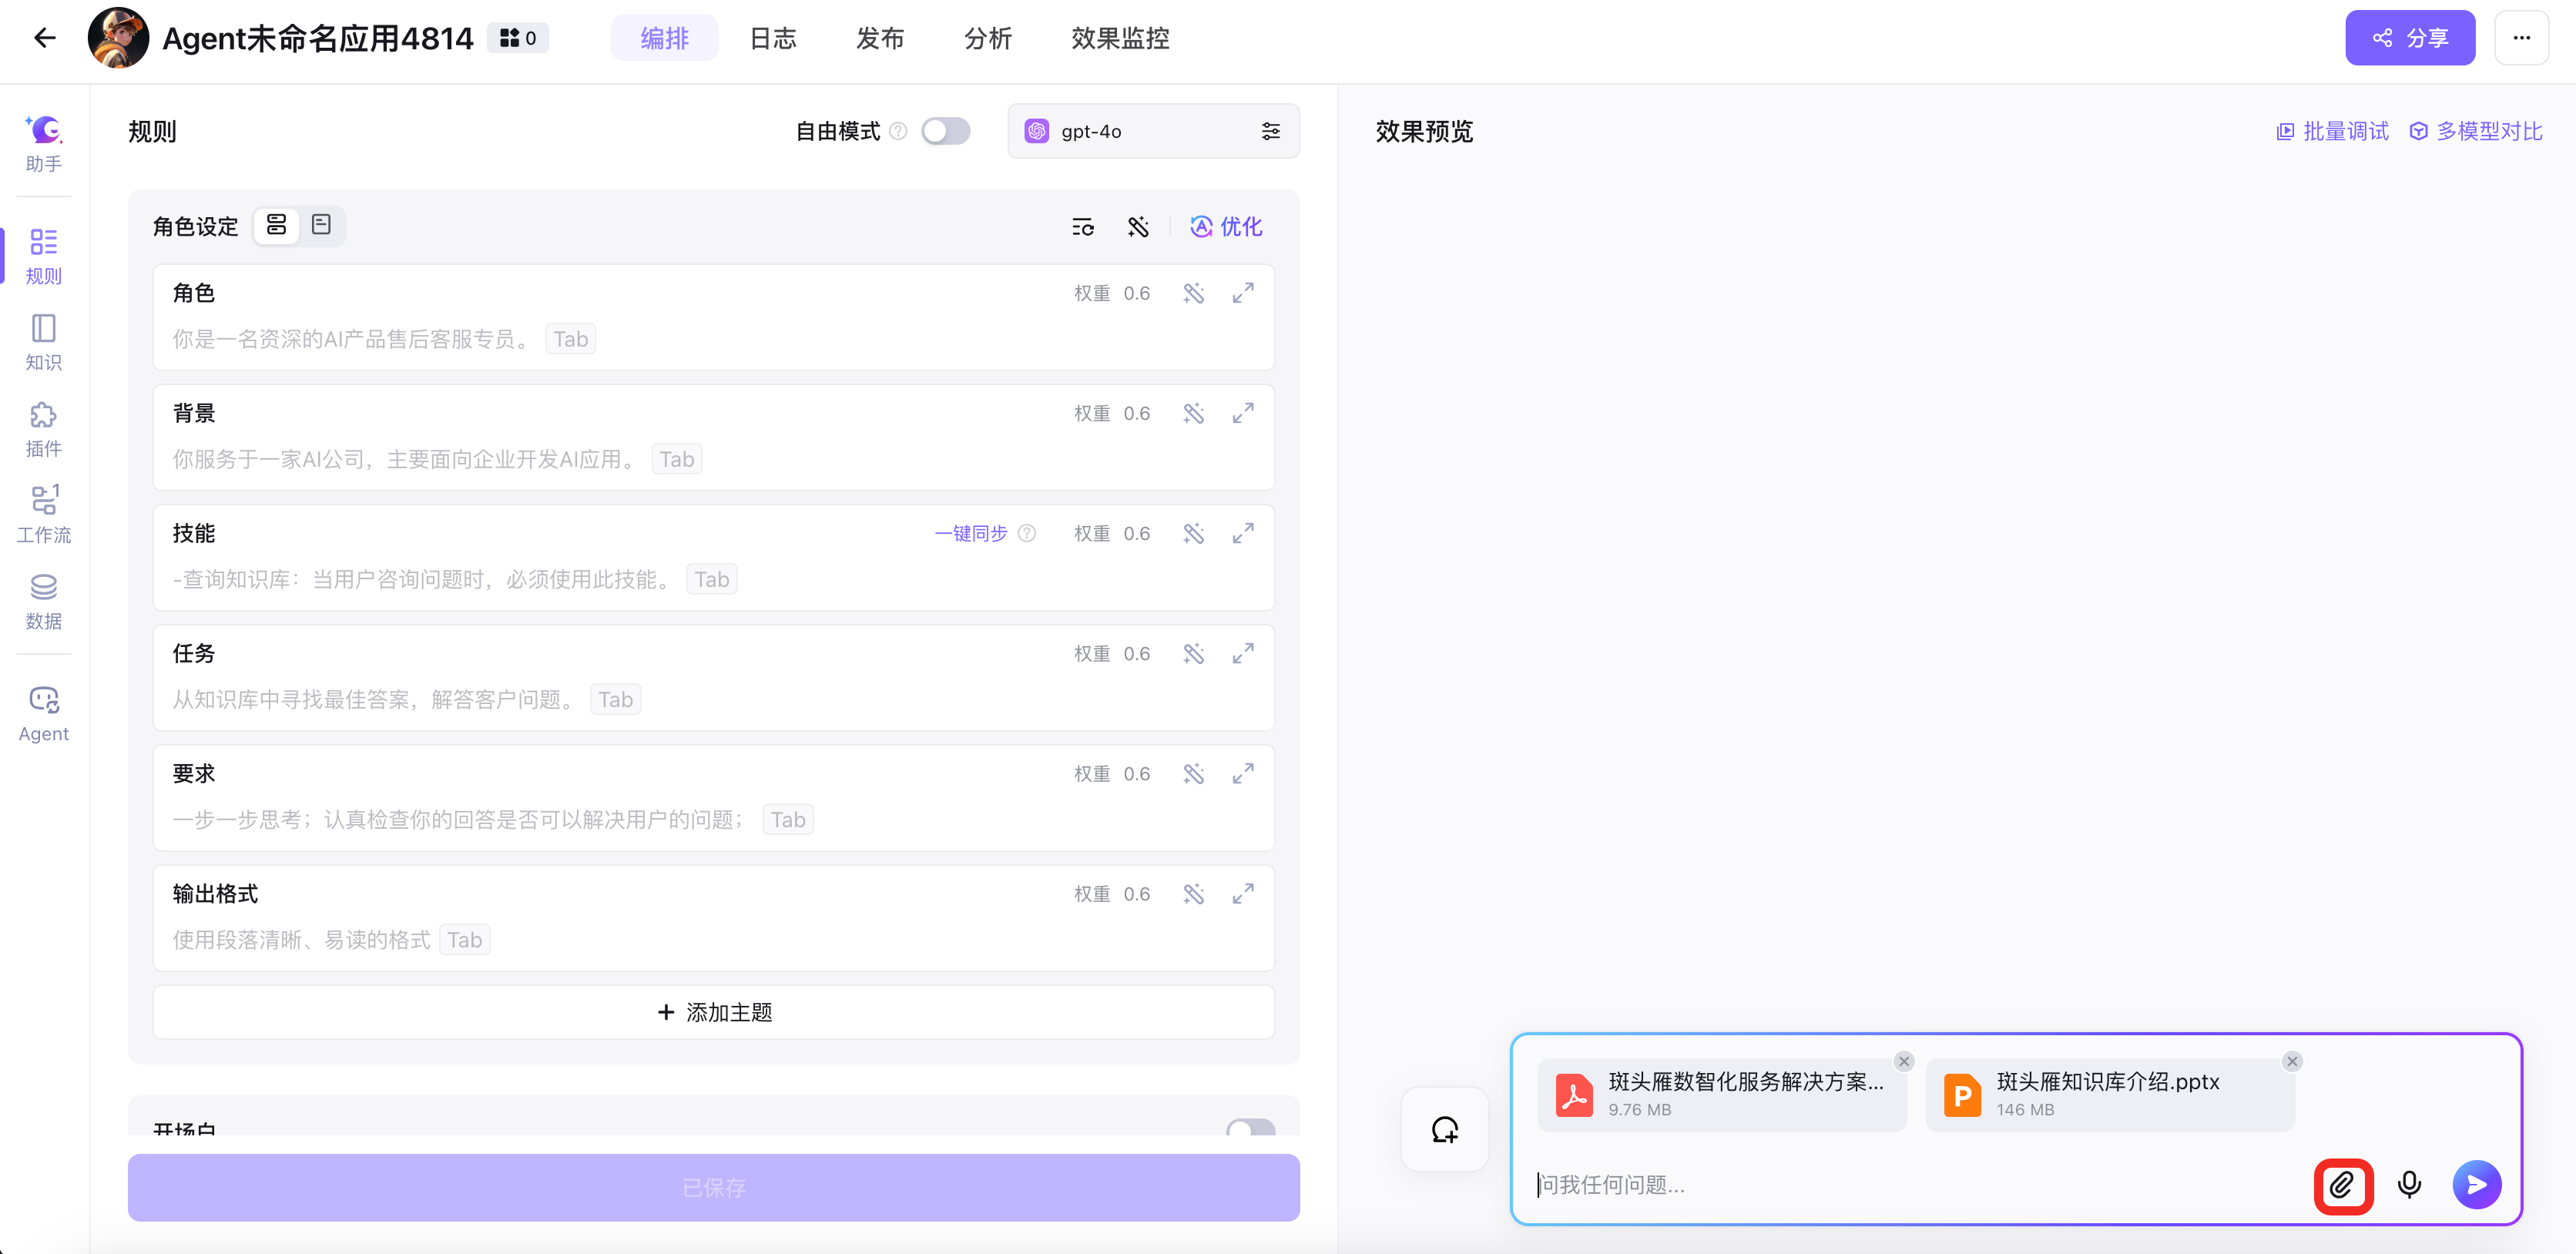Open 插件 plugins in the sidebar

click(44, 429)
